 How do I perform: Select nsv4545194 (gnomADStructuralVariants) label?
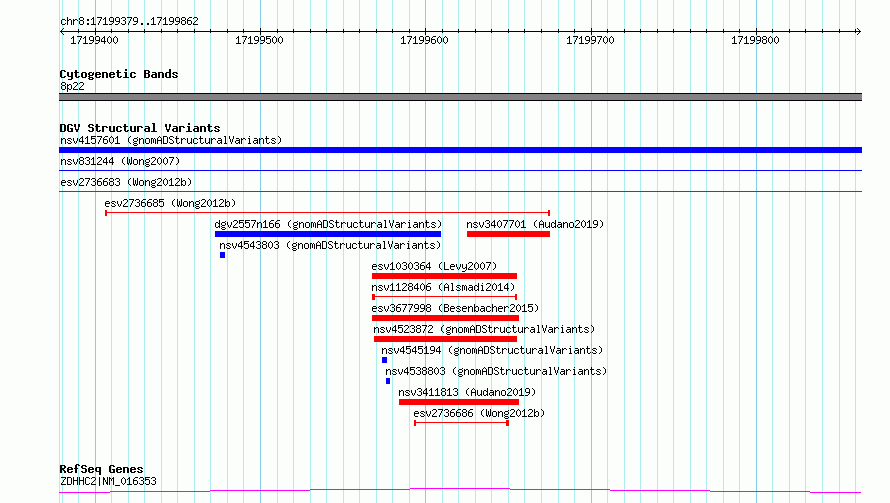492,350
